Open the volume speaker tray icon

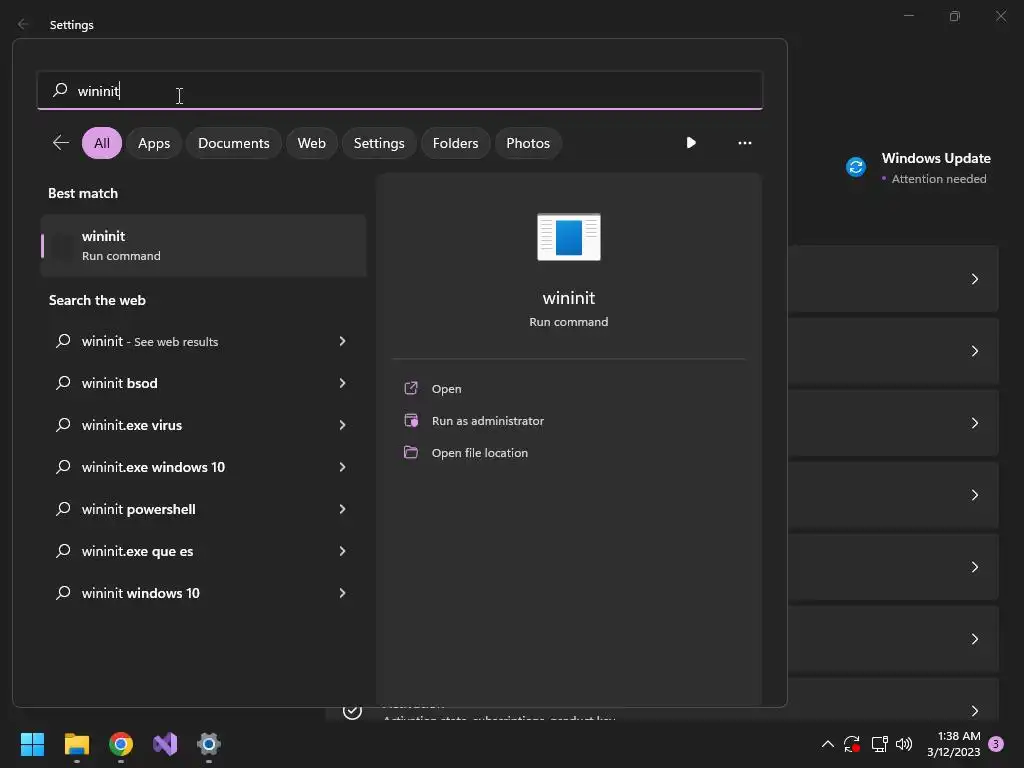(x=904, y=744)
